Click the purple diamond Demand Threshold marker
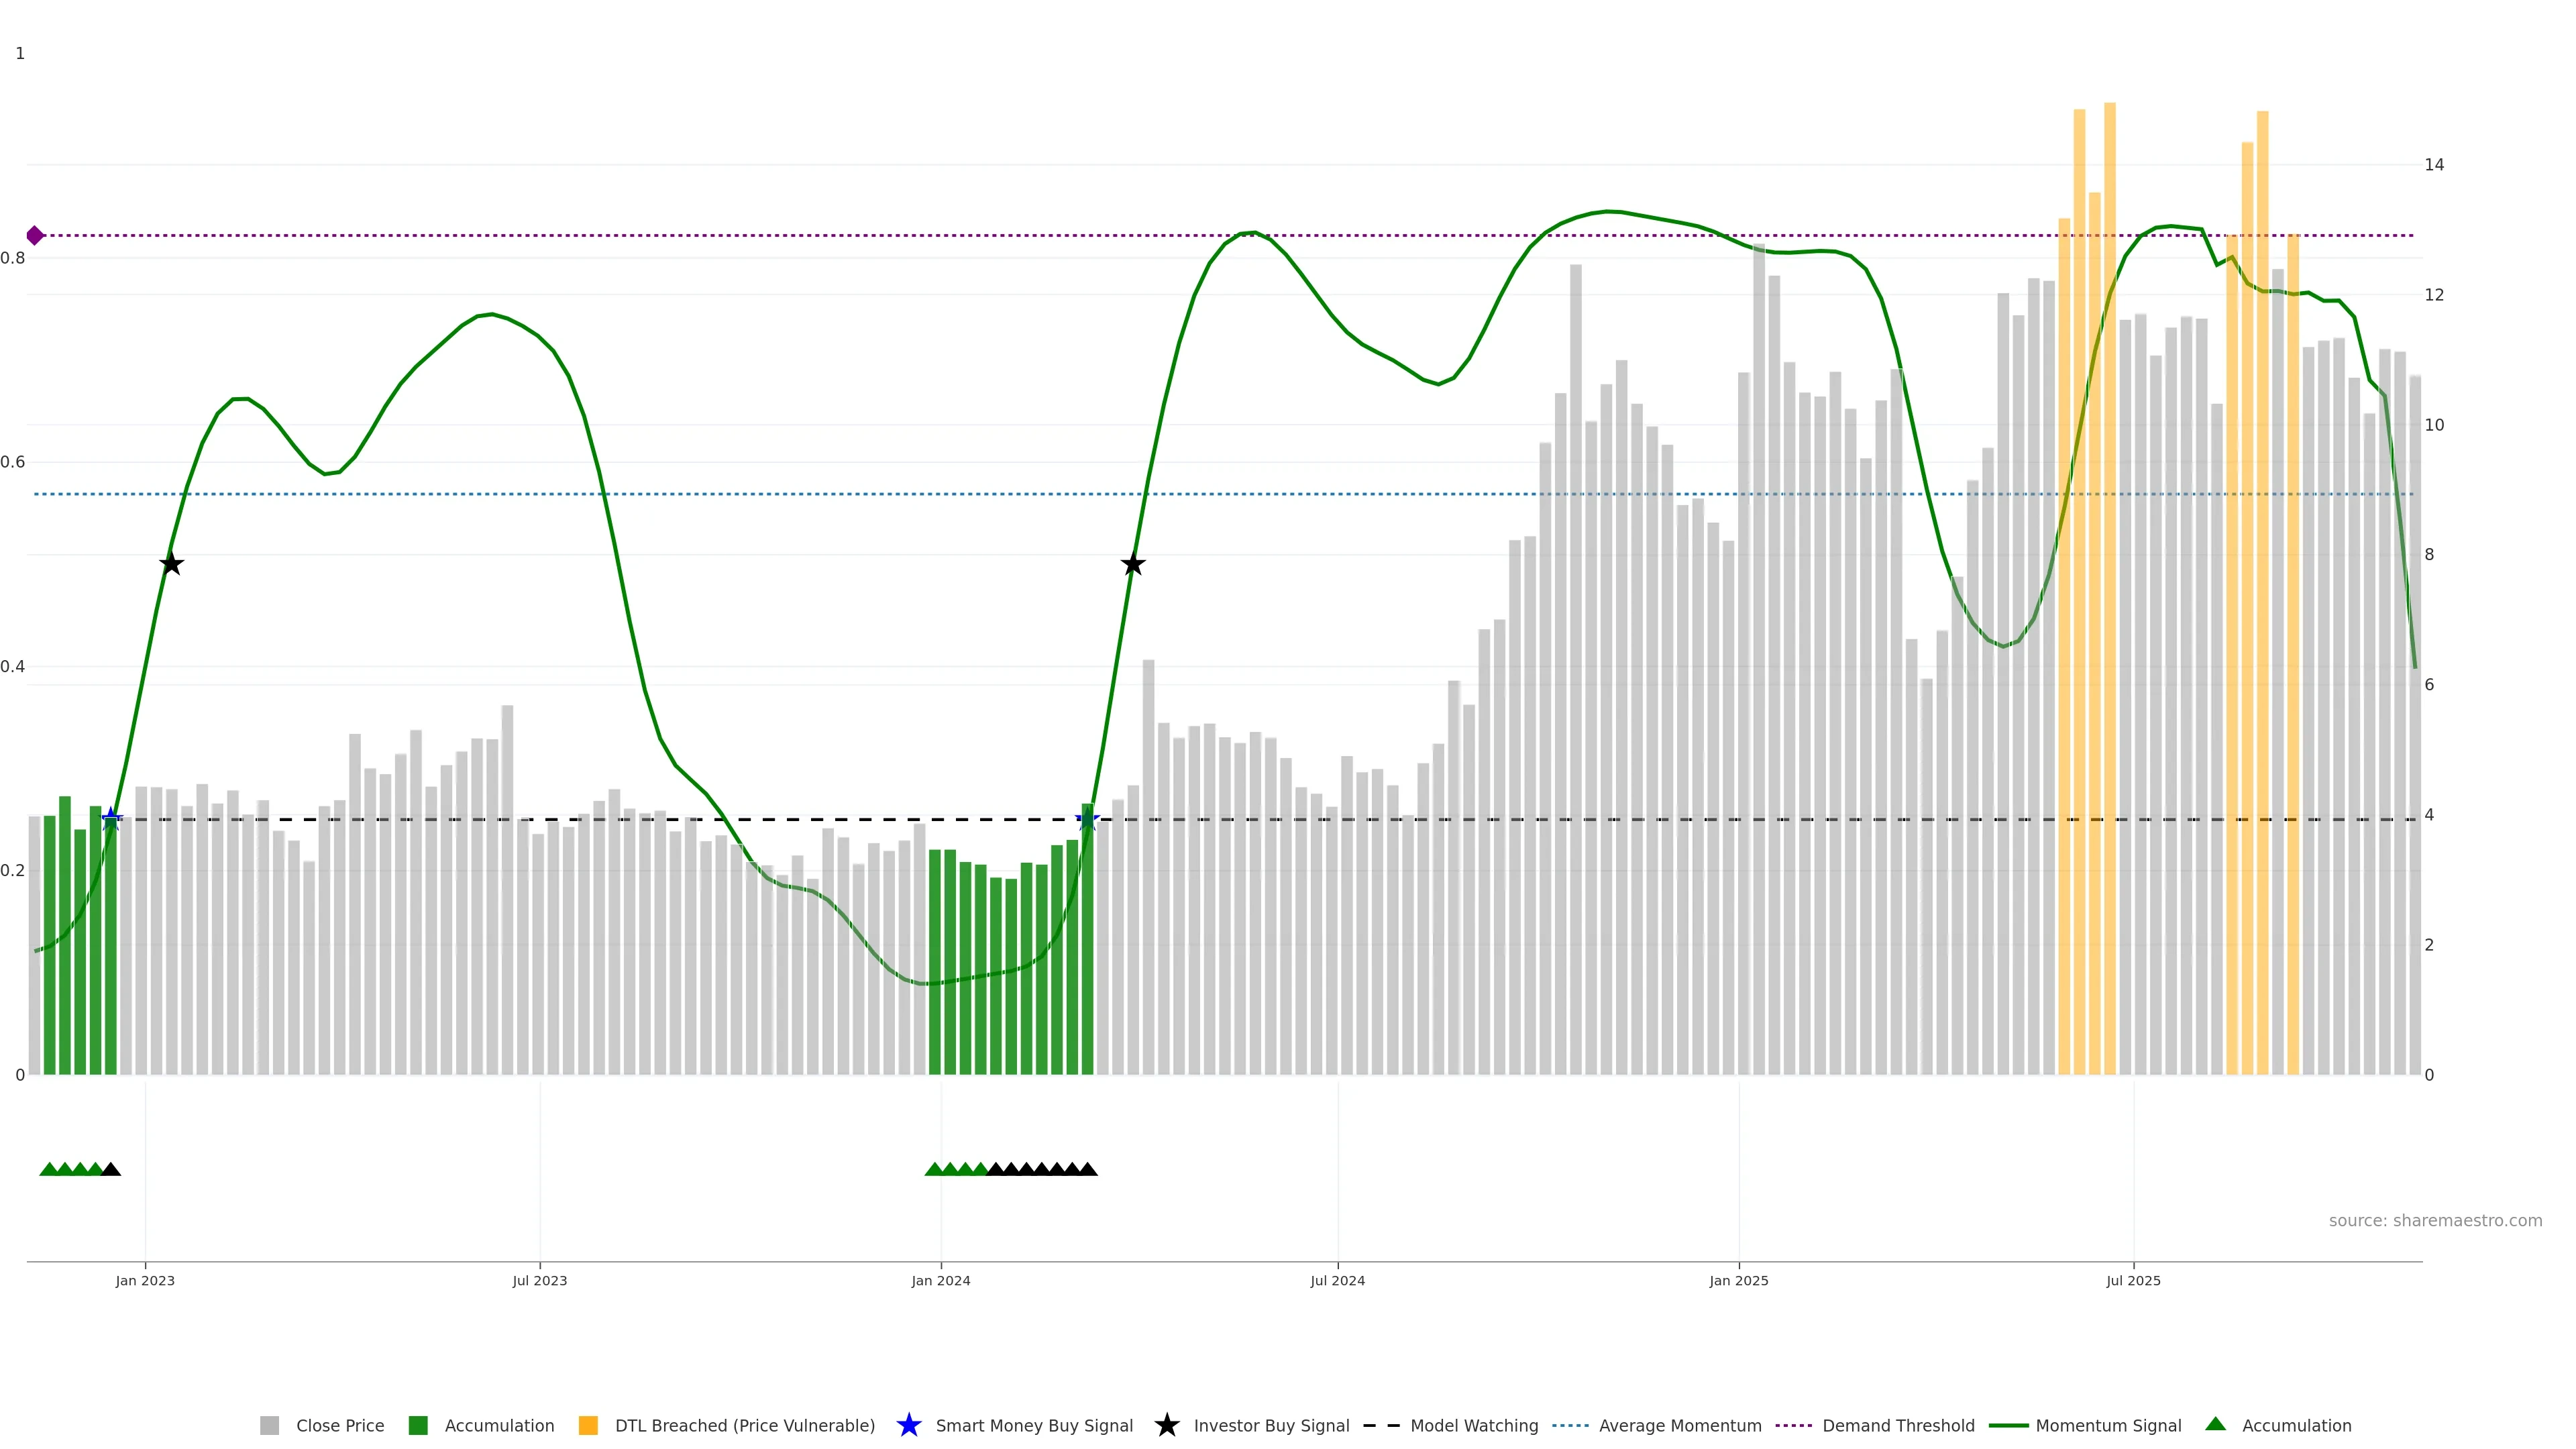The width and height of the screenshot is (2576, 1449). point(35,235)
